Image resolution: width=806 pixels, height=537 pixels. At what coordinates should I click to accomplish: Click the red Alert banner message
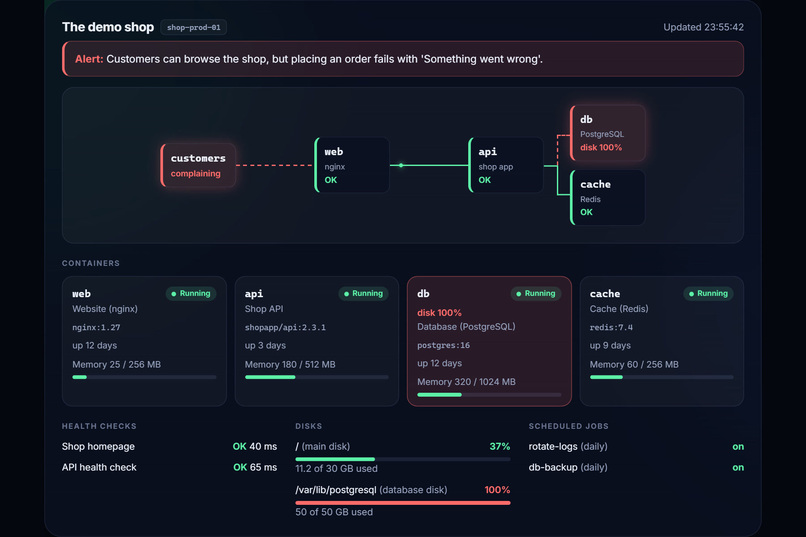pos(403,59)
